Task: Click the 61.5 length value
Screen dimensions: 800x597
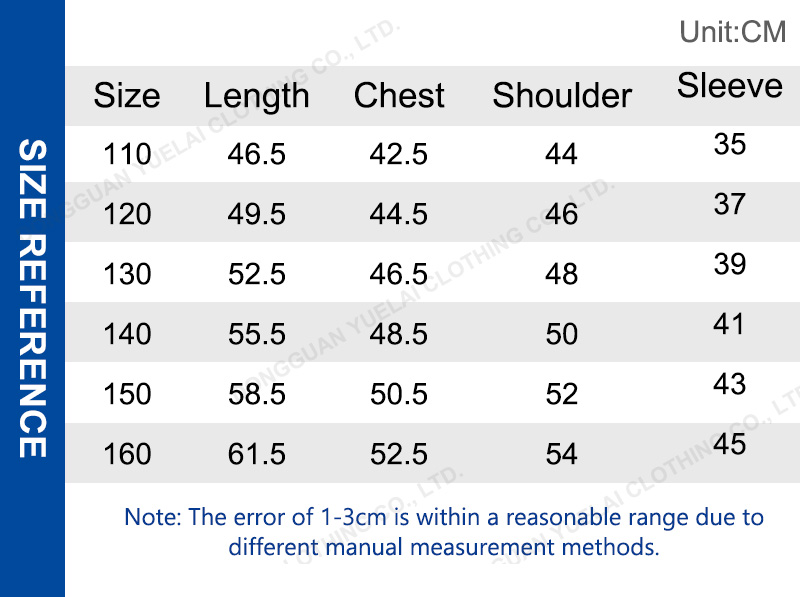Action: point(257,454)
